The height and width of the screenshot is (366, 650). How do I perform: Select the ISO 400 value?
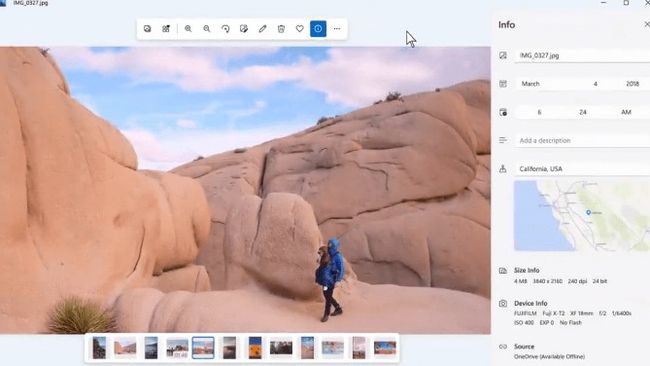(524, 322)
